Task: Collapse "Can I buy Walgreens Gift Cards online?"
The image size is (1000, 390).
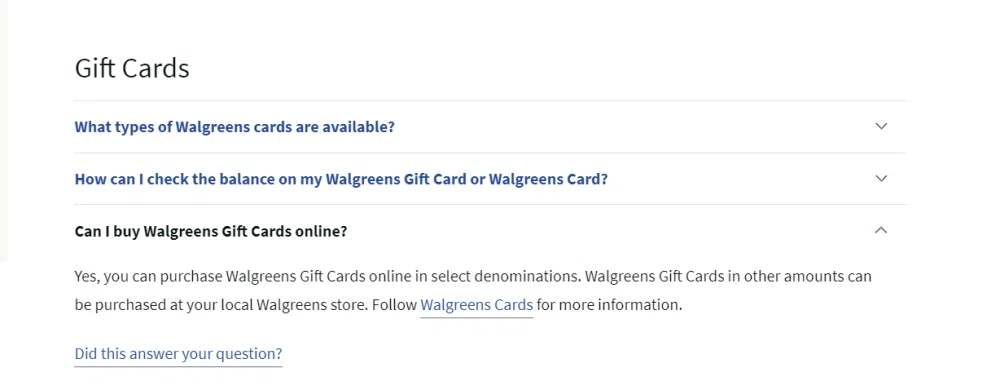Action: pyautogui.click(x=211, y=231)
